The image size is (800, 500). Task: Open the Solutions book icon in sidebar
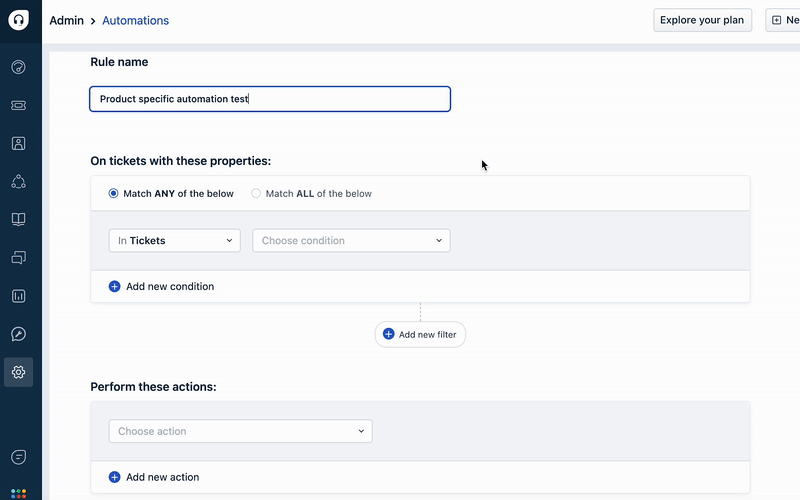click(19, 219)
